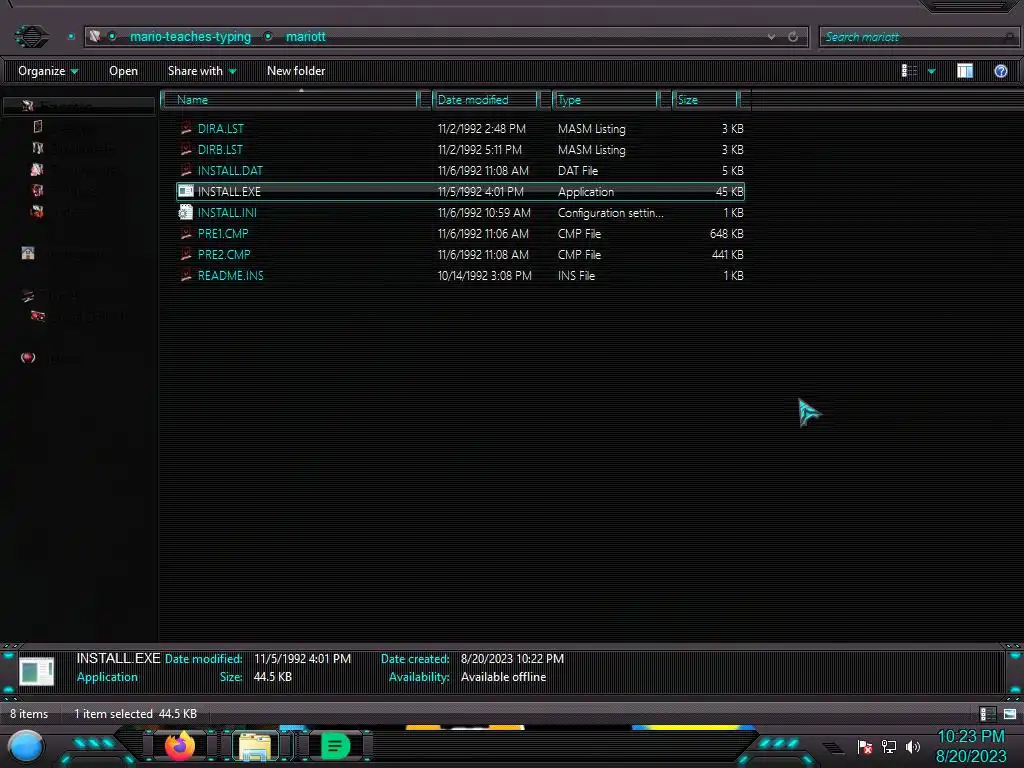Click the Favorites icon in navigation pane
1024x768 pixels.
point(27,105)
